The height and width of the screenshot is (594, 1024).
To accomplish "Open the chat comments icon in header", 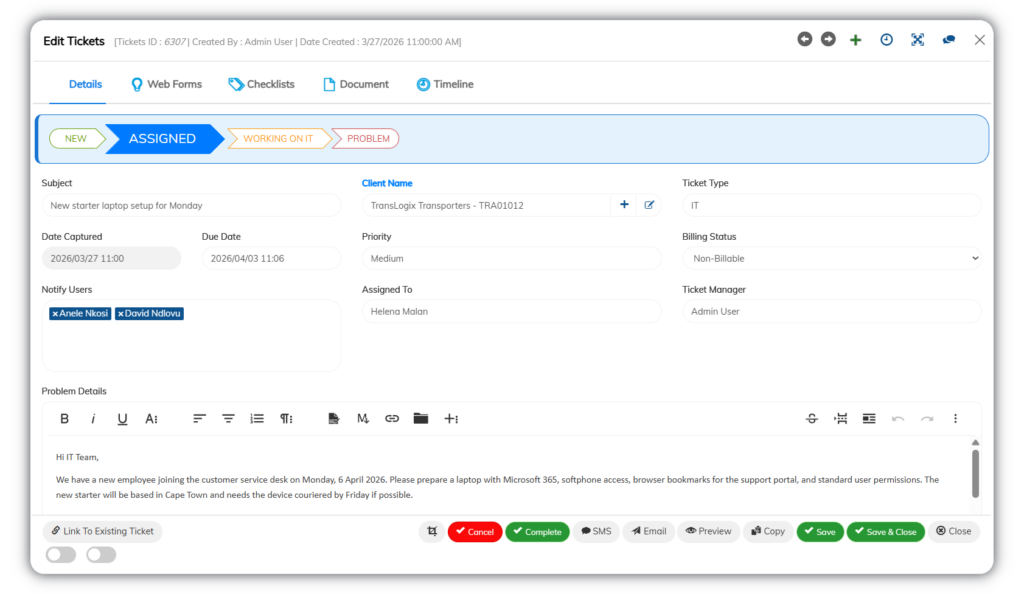I will pos(949,40).
